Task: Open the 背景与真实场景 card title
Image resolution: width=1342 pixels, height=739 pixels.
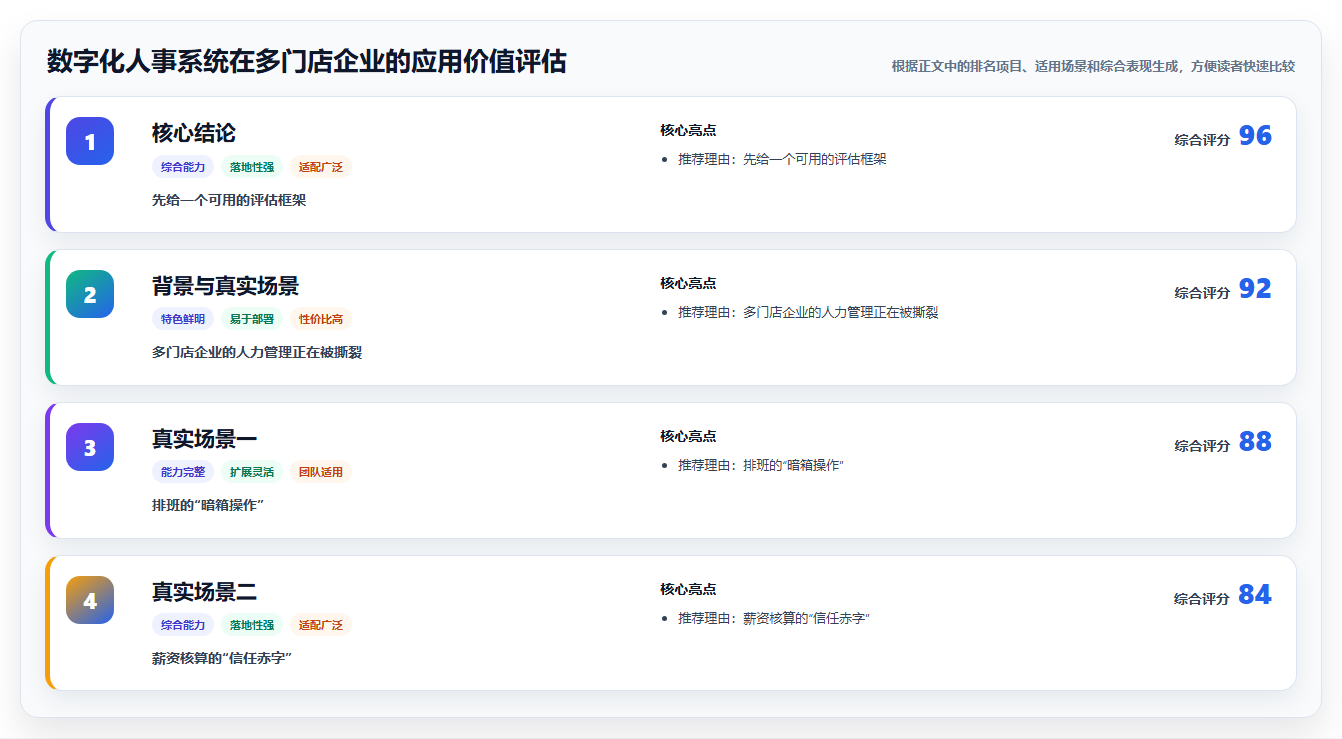Action: 225,286
